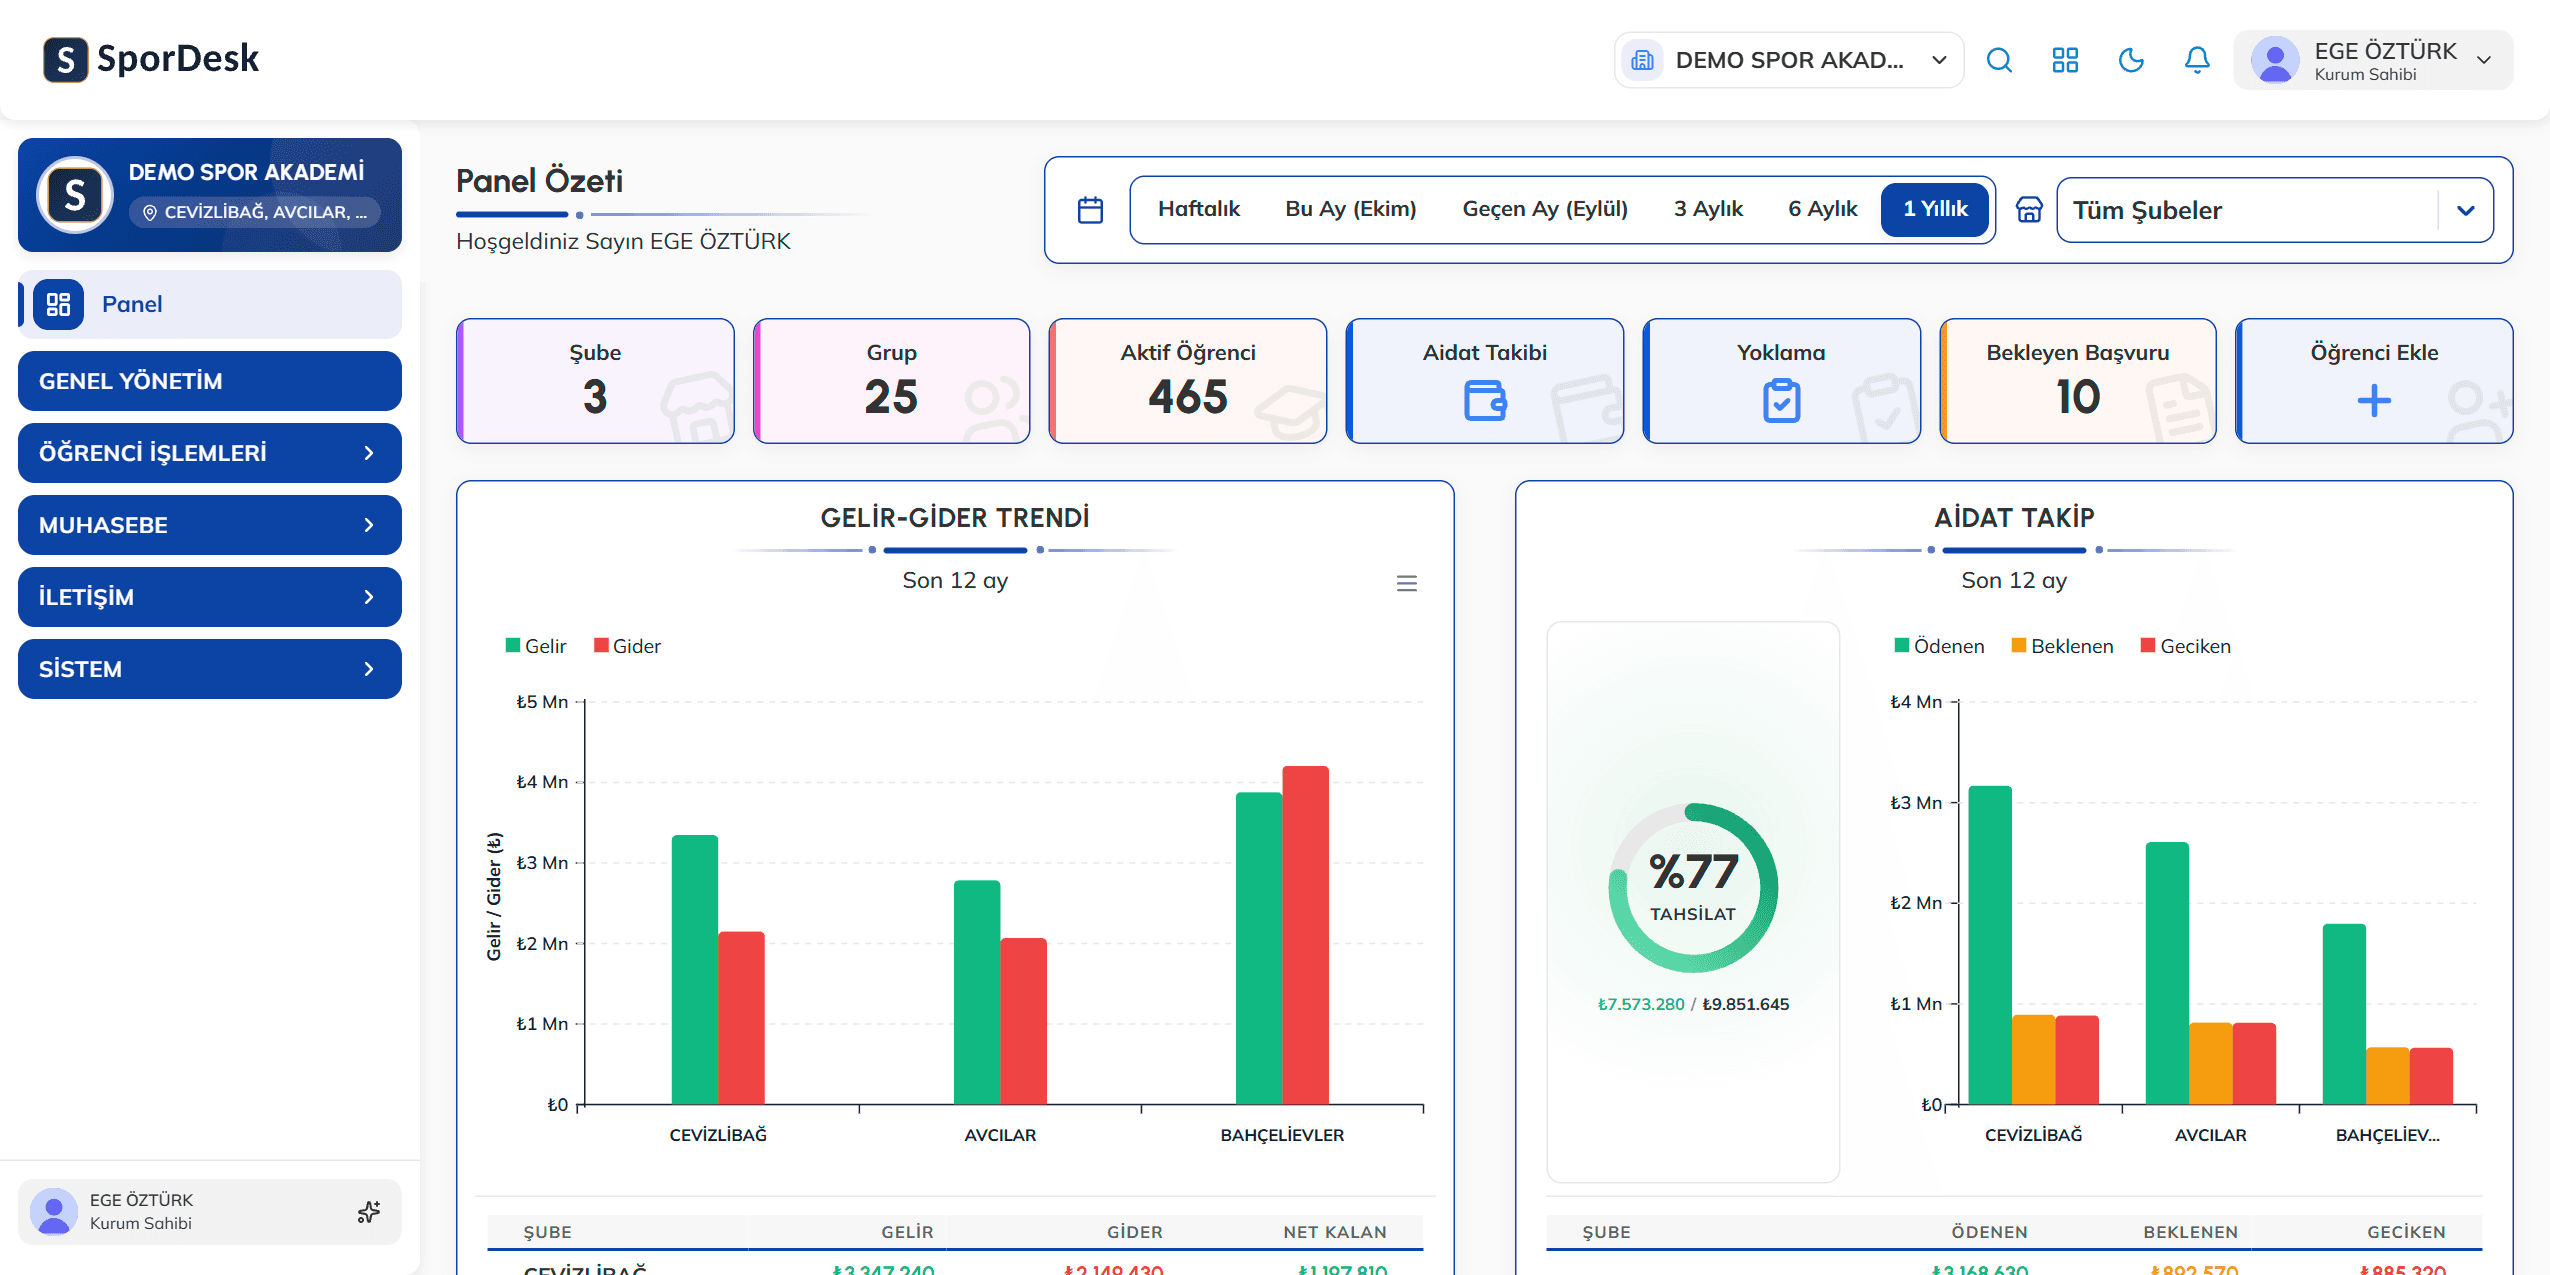The height and width of the screenshot is (1275, 2550).
Task: Open the search magnifier icon
Action: [x=1999, y=60]
